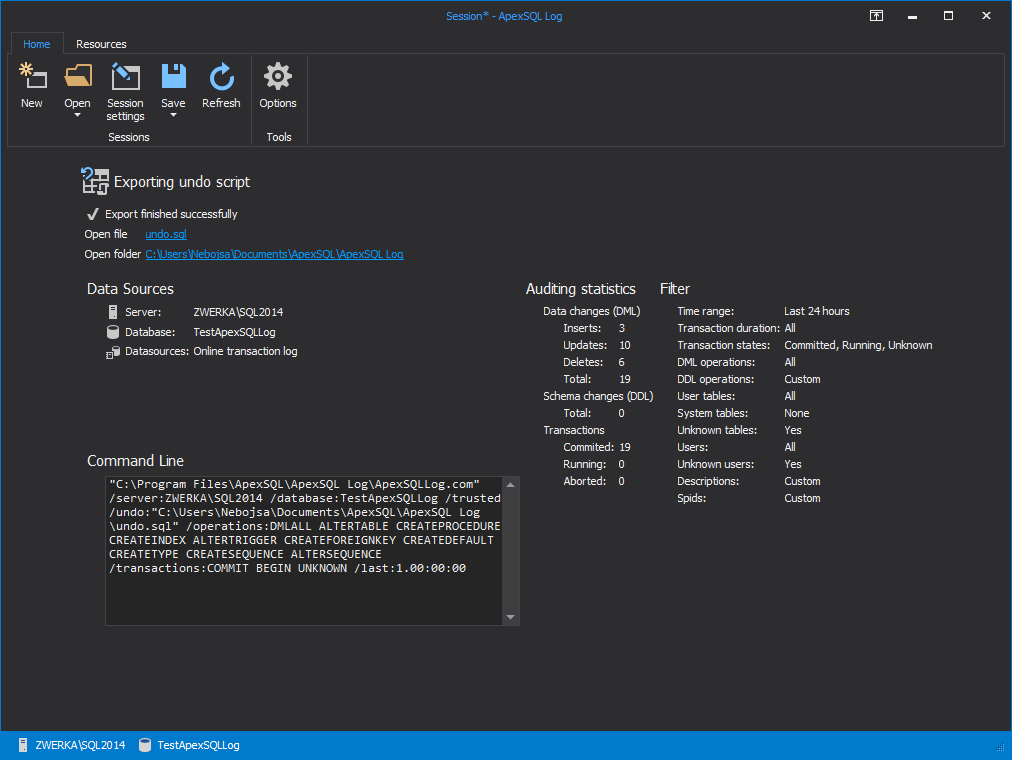The image size is (1012, 760).
Task: Switch to the Resources tab
Action: [101, 44]
